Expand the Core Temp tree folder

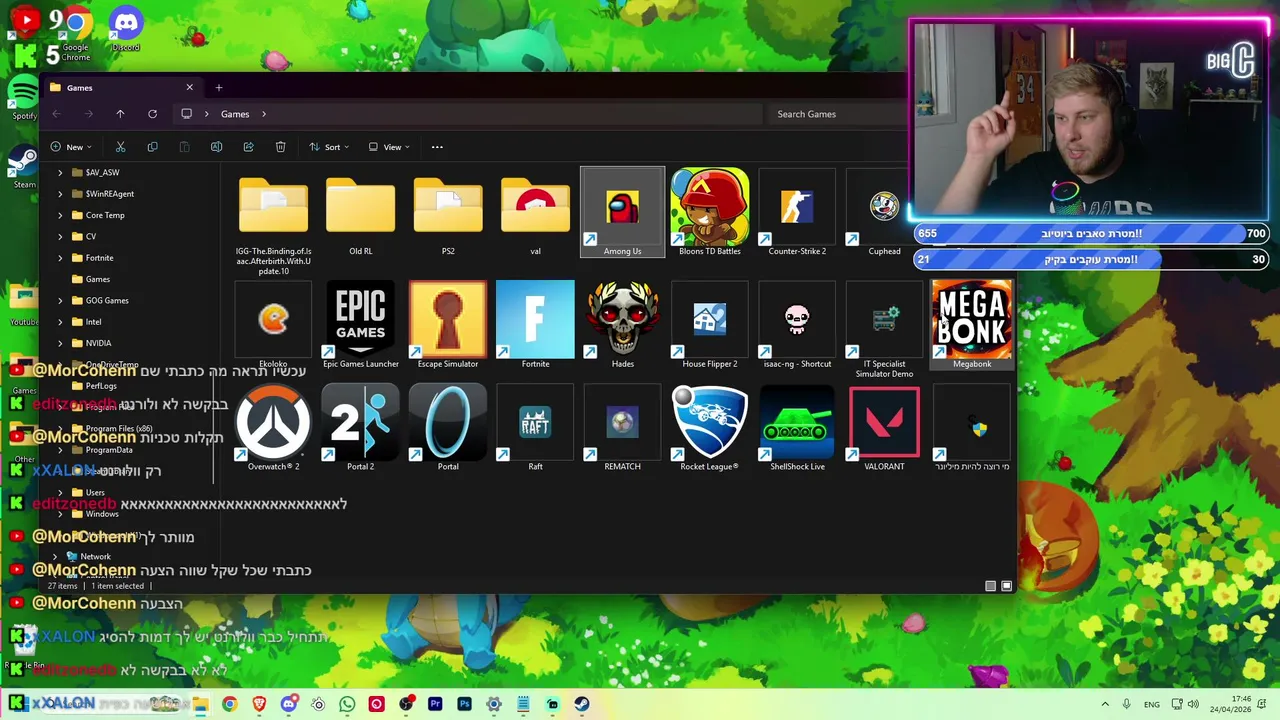tap(60, 215)
